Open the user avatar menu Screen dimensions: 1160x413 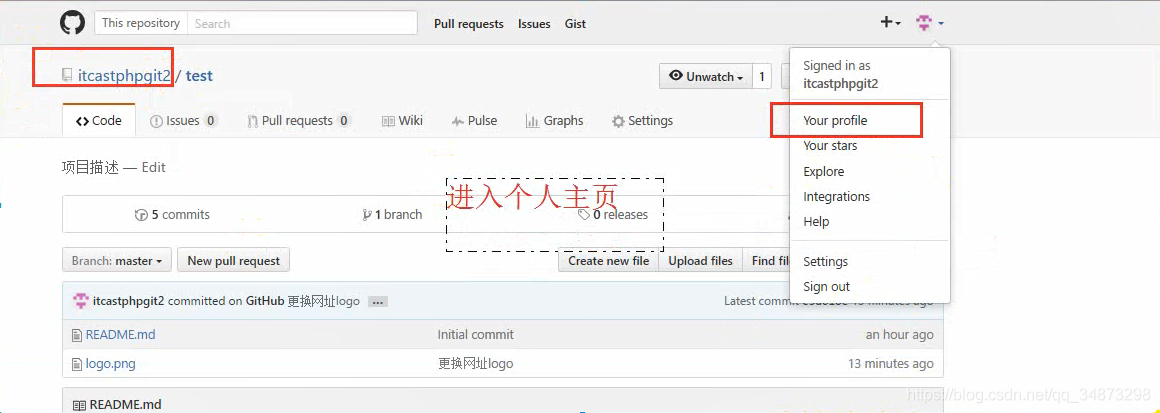coord(930,23)
